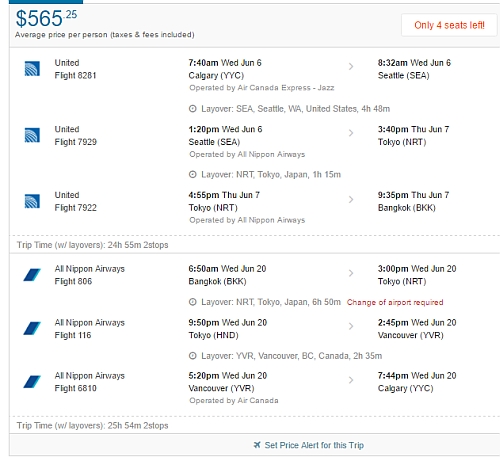Click return Trip Time 25h 54m summary
Image resolution: width=500 pixels, height=457 pixels.
(x=92, y=426)
